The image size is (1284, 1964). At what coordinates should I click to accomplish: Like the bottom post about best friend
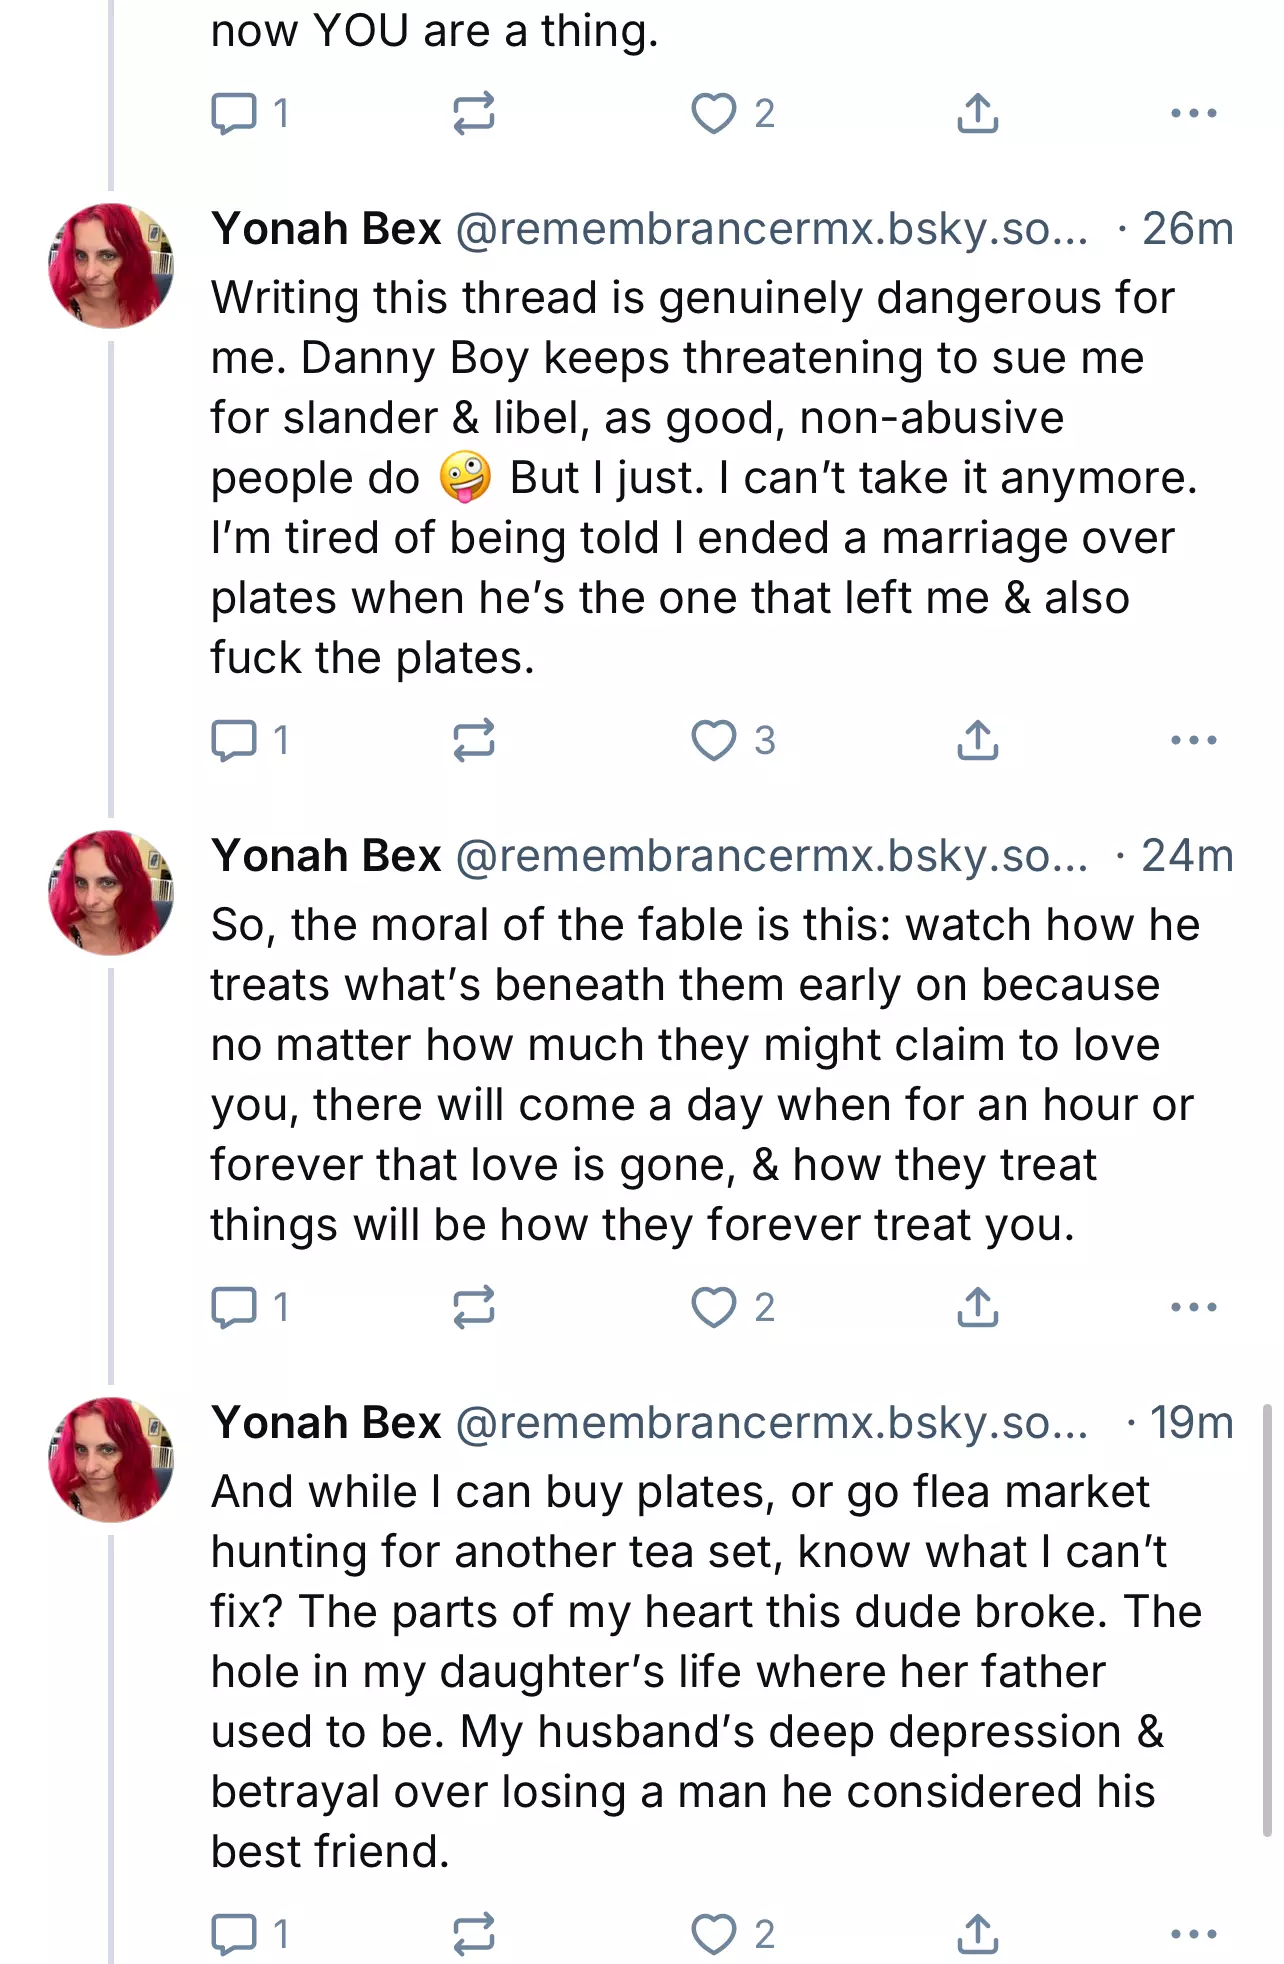click(x=714, y=1934)
